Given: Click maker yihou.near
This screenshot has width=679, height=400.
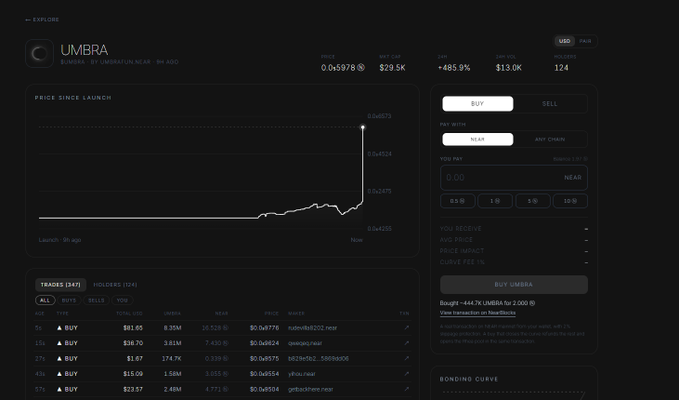Looking at the screenshot, I should click(x=302, y=374).
